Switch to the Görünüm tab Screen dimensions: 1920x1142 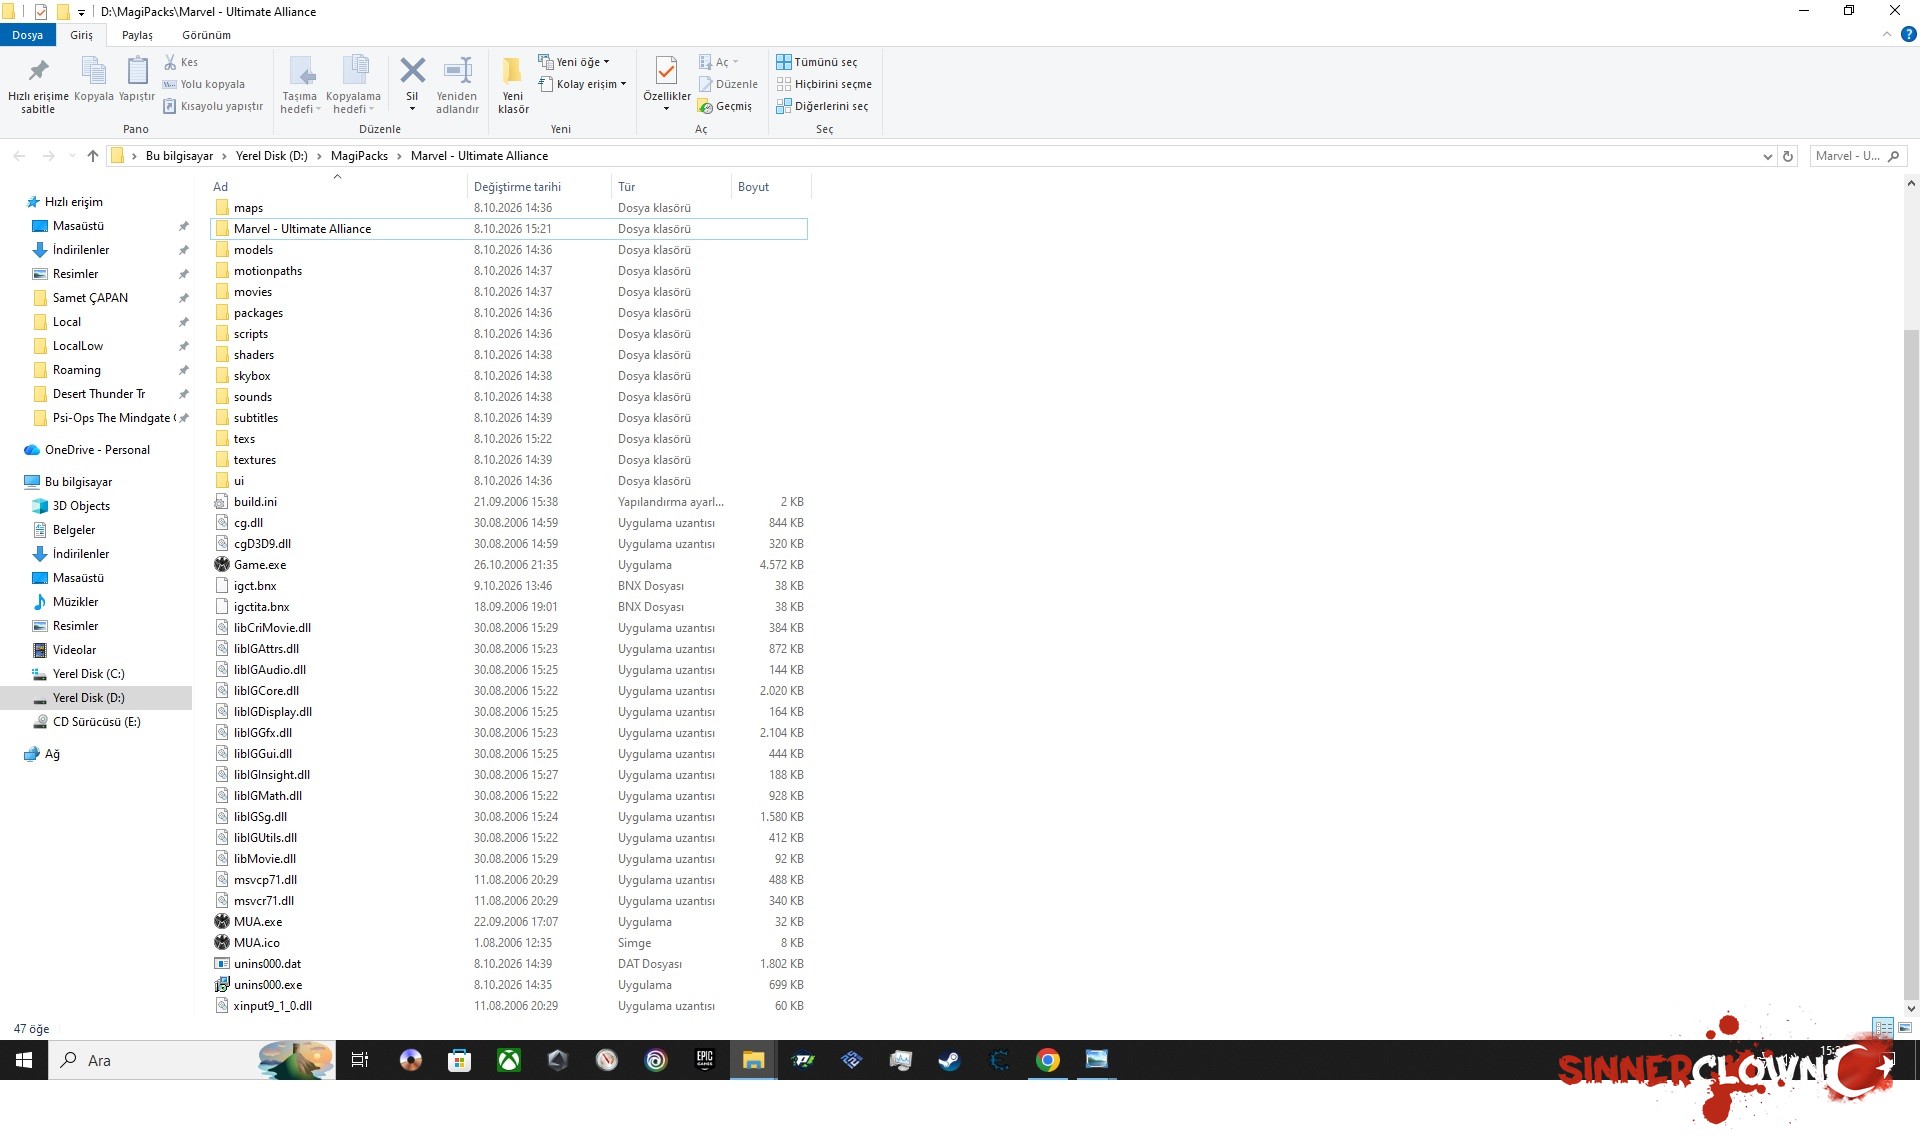(x=206, y=35)
